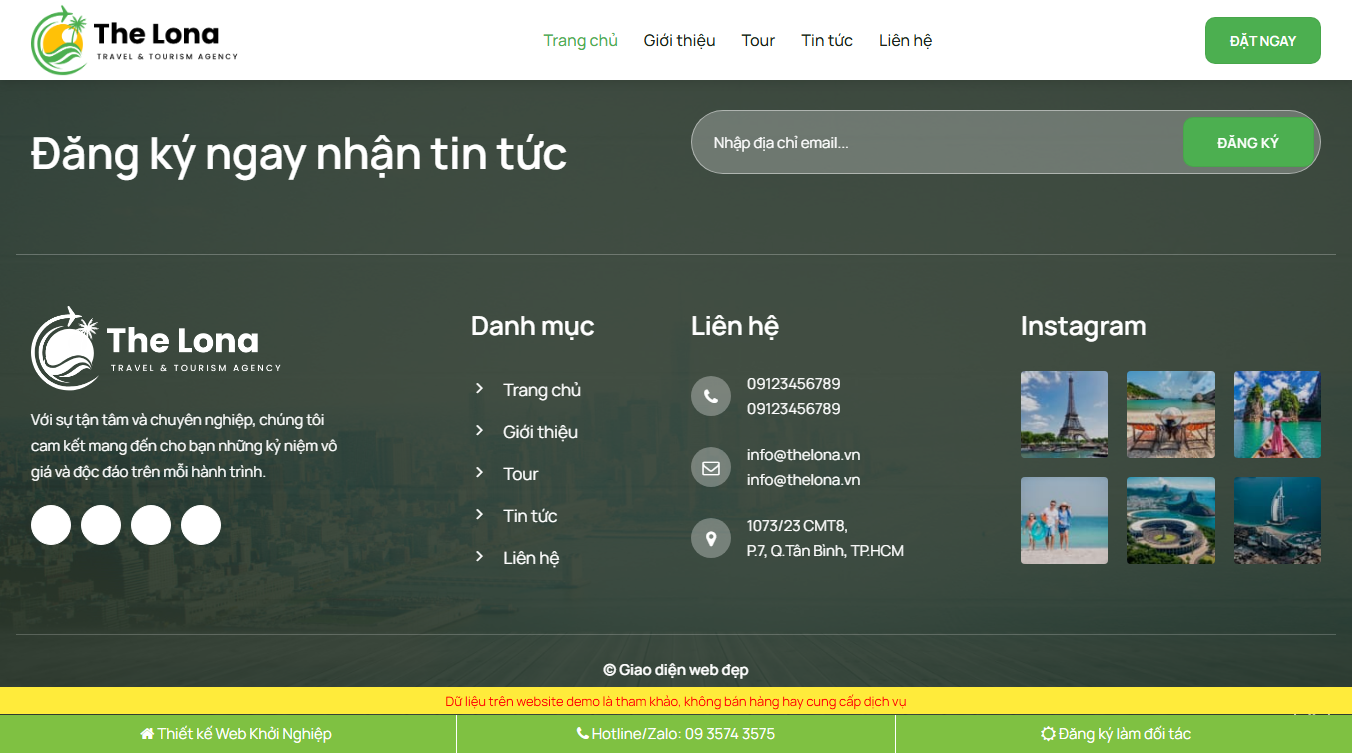Open the Burj Al Arab Instagram photo

[x=1277, y=520]
